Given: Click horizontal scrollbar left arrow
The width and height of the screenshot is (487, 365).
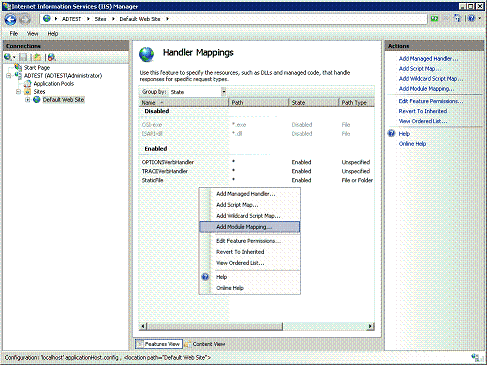Looking at the screenshot, I should (x=143, y=326).
